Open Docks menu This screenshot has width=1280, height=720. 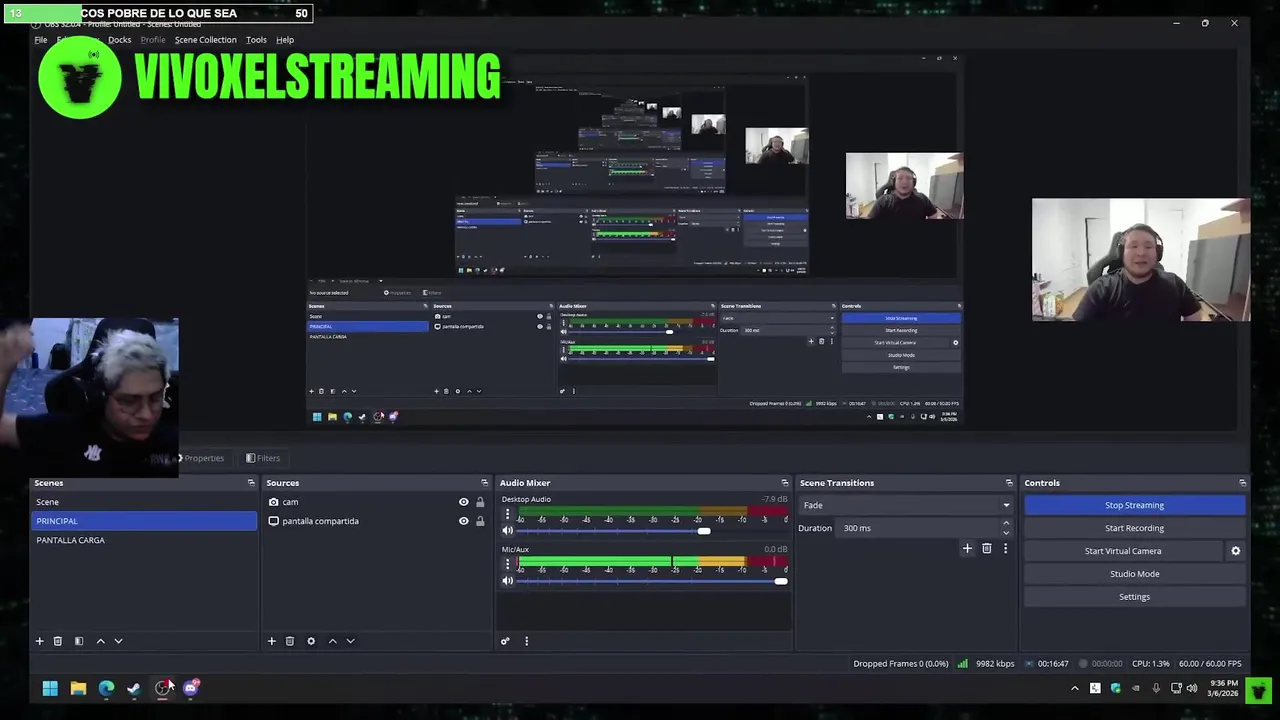coord(119,40)
